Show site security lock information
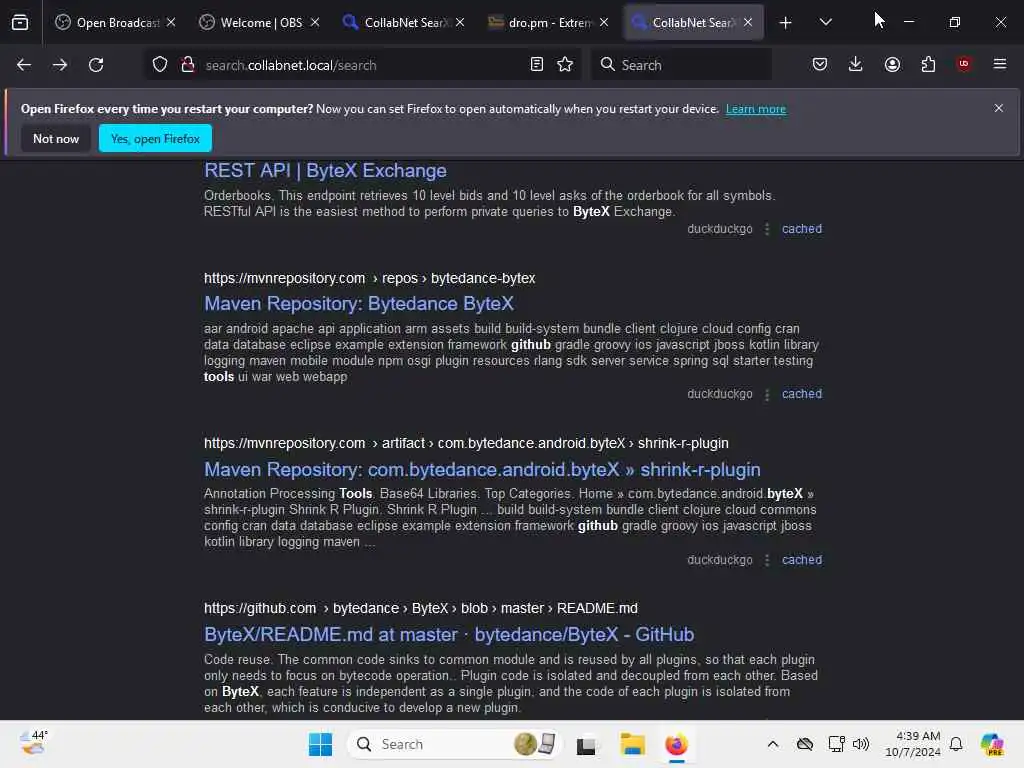Screen dimensions: 1024x768 (187, 65)
